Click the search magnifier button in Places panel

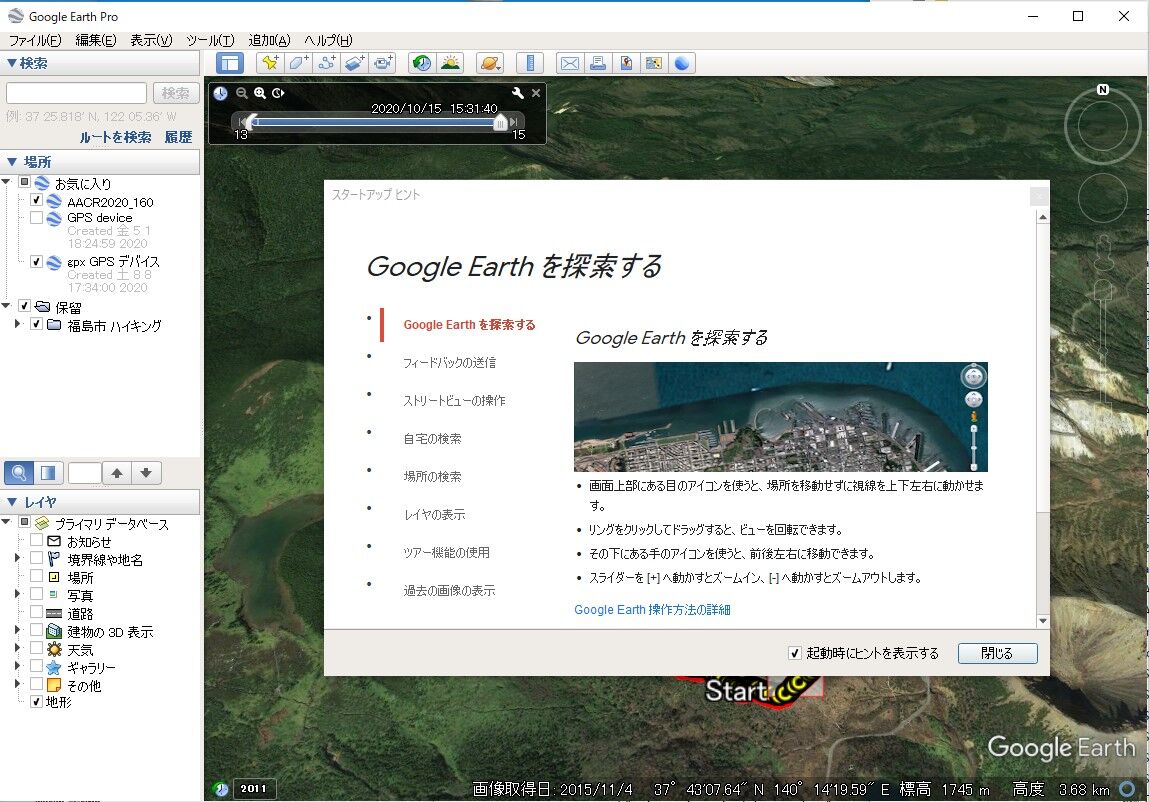tap(19, 473)
